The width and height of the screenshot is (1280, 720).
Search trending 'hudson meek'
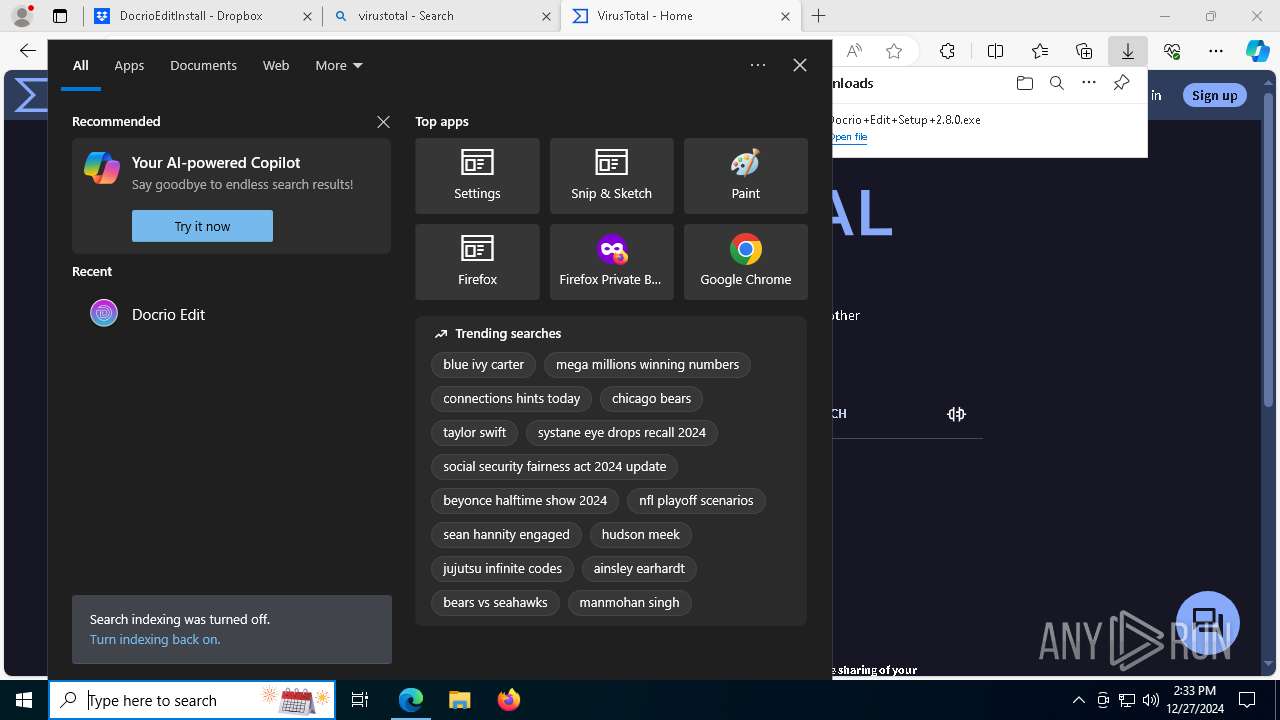click(x=641, y=535)
